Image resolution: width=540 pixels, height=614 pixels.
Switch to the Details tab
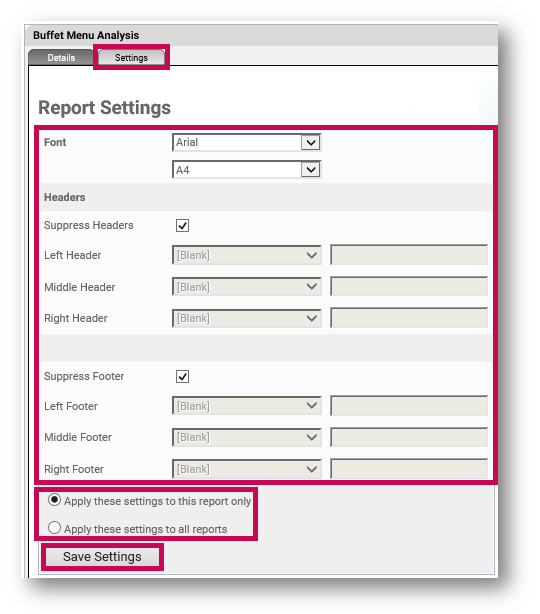[61, 58]
